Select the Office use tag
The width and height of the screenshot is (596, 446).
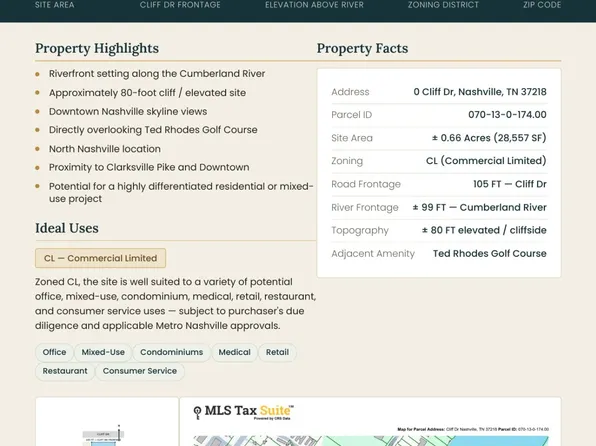pos(54,352)
